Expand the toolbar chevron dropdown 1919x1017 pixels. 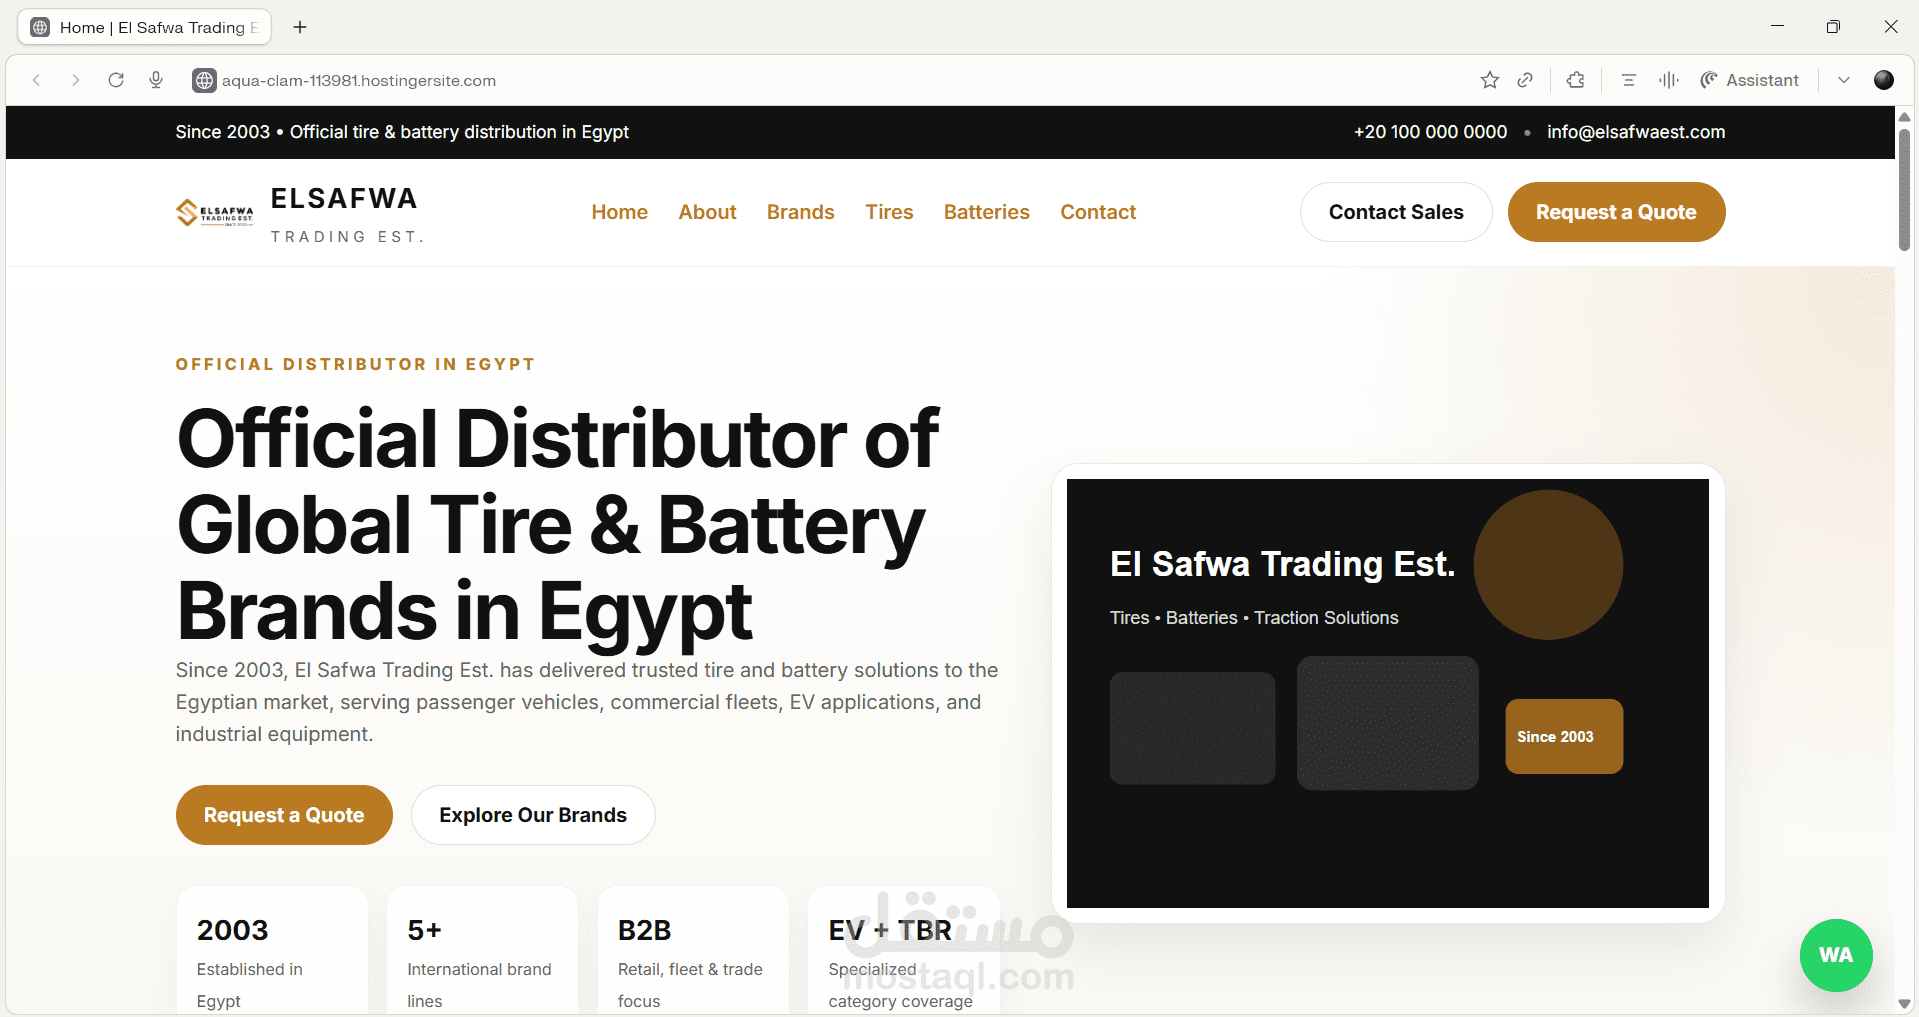point(1844,80)
